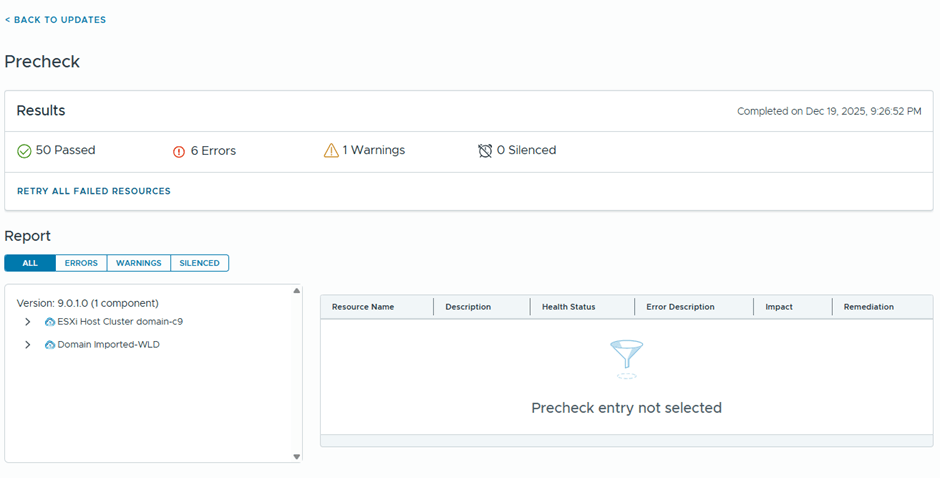This screenshot has width=940, height=478.
Task: Select the ALL report filter
Action: tap(30, 263)
